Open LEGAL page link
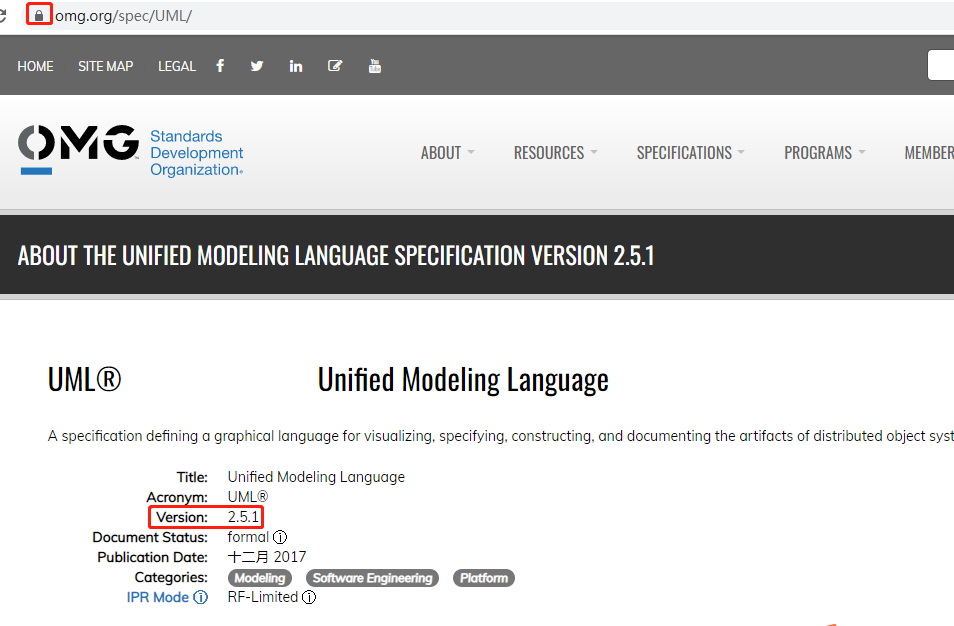This screenshot has height=626, width=954. (177, 66)
